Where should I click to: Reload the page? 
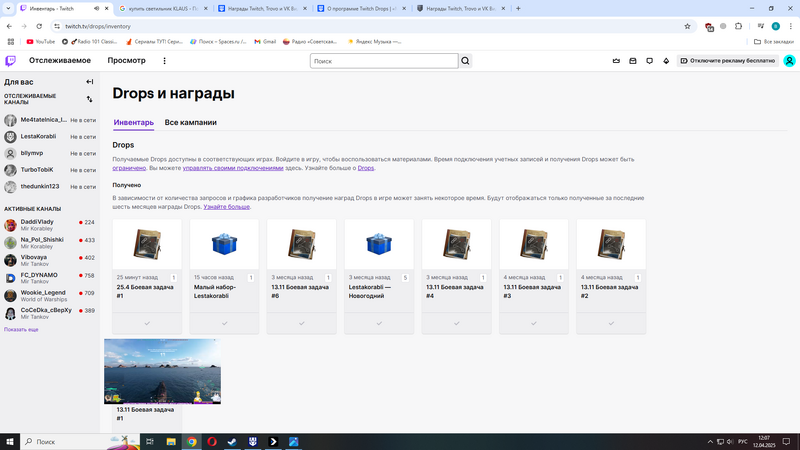(39, 26)
